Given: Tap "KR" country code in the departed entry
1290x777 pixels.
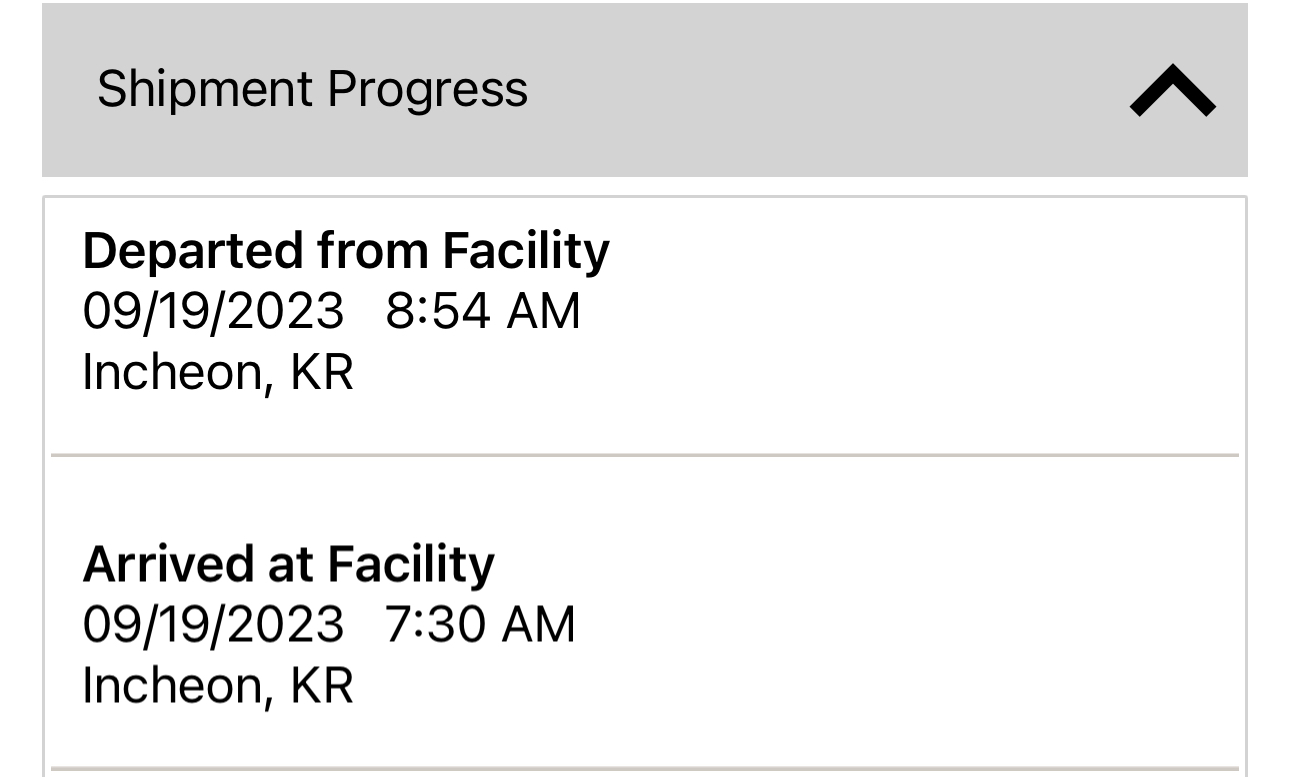Looking at the screenshot, I should pyautogui.click(x=322, y=372).
